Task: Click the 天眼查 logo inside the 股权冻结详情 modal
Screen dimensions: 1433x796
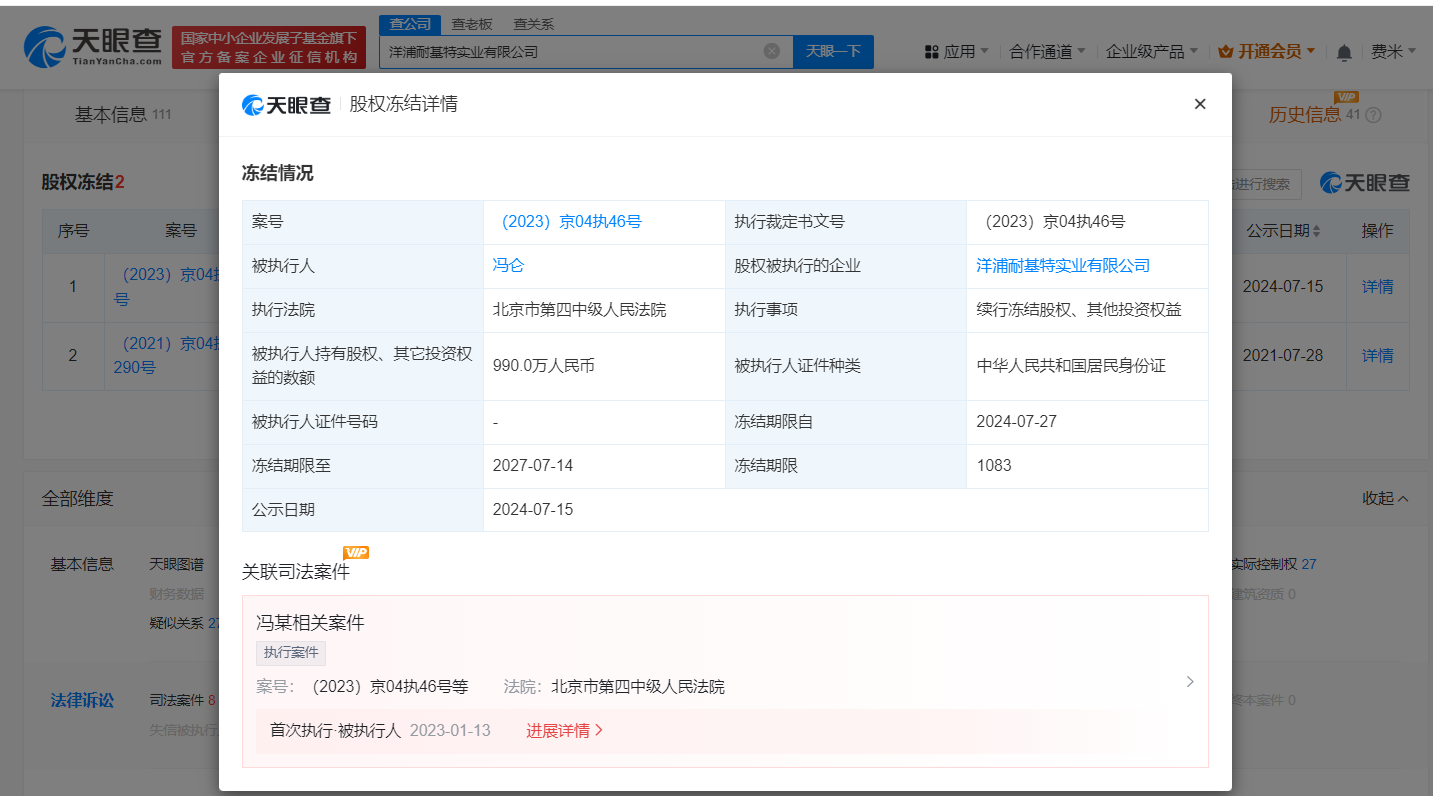Action: pos(286,104)
